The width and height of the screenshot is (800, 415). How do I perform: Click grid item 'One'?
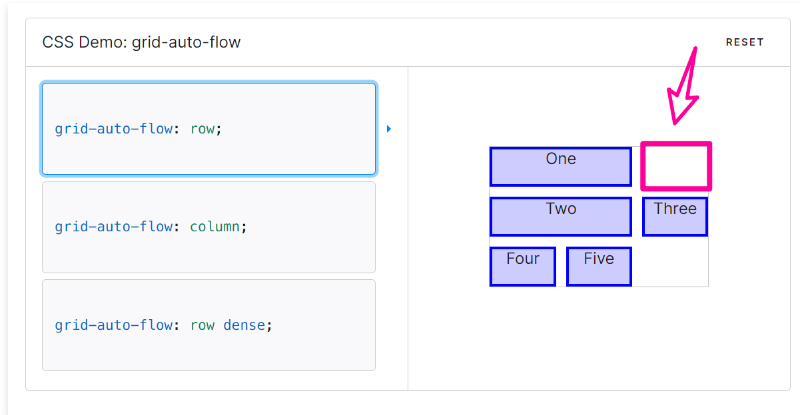[x=560, y=166]
